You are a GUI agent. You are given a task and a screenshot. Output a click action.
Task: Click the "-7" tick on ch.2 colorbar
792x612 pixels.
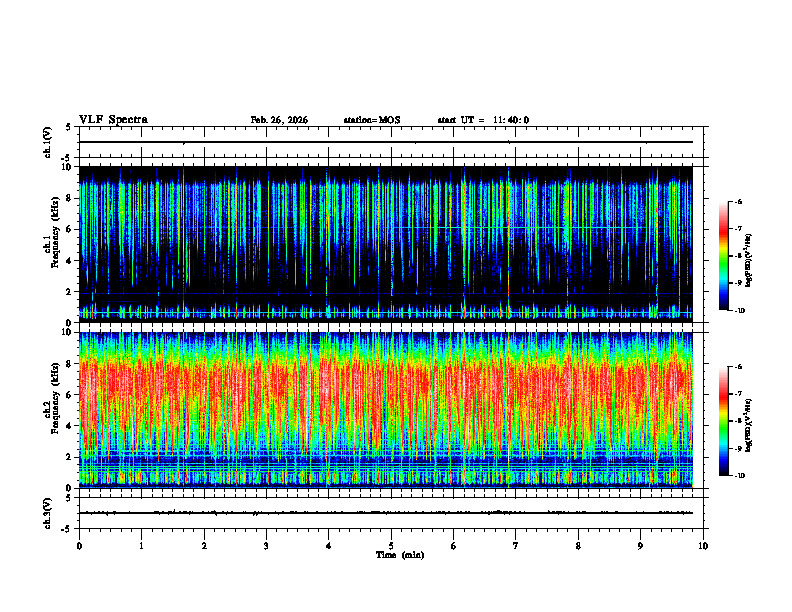[738, 394]
